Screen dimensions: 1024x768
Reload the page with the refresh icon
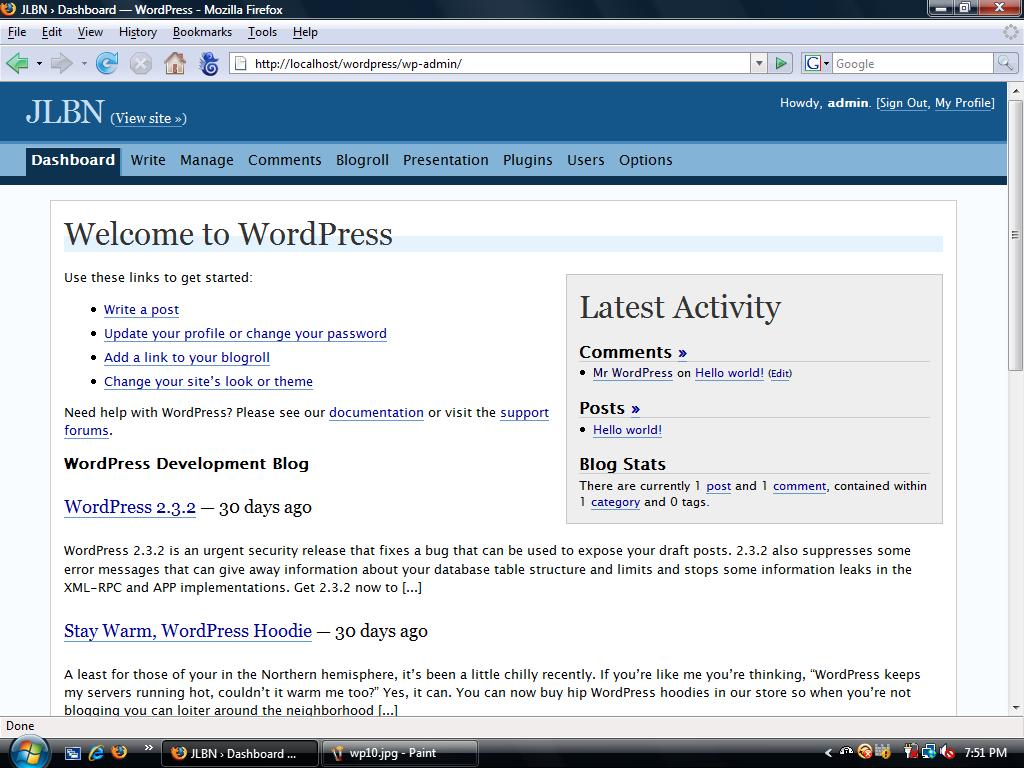(107, 63)
